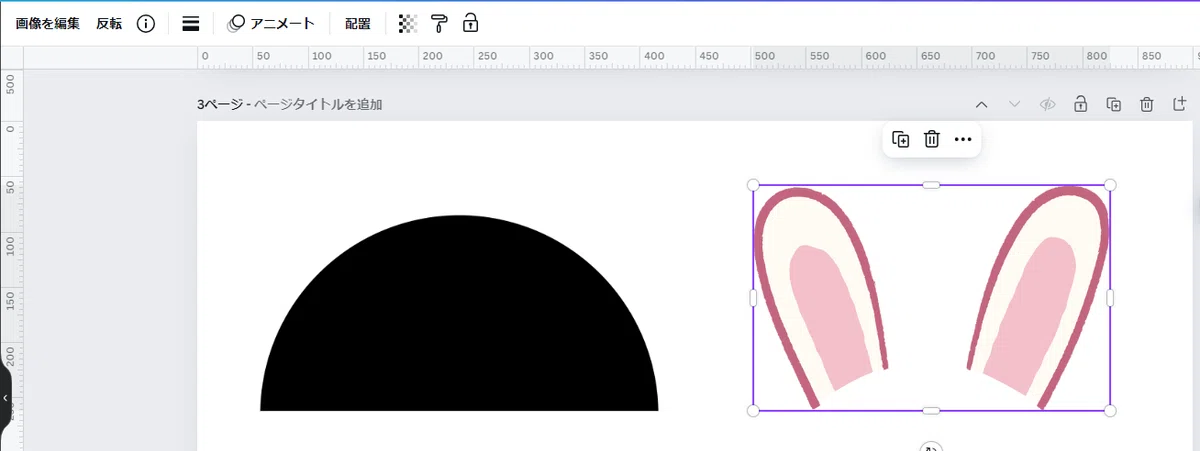The width and height of the screenshot is (1200, 451).
Task: Delete the page via header trash icon
Action: pos(1147,104)
